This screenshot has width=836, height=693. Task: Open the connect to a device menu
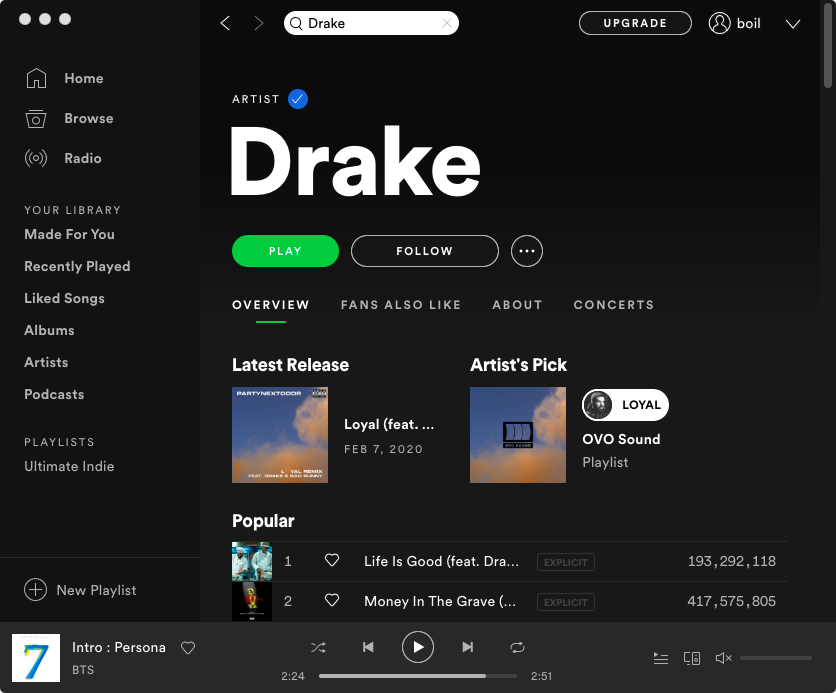tap(692, 658)
